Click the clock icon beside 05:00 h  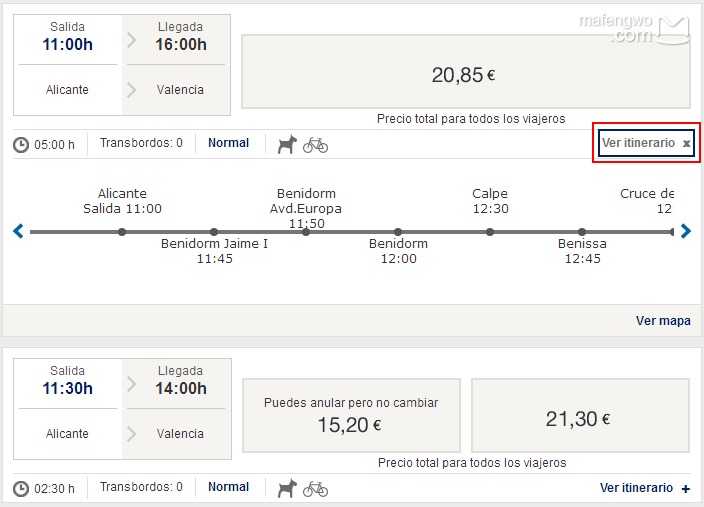tap(21, 145)
